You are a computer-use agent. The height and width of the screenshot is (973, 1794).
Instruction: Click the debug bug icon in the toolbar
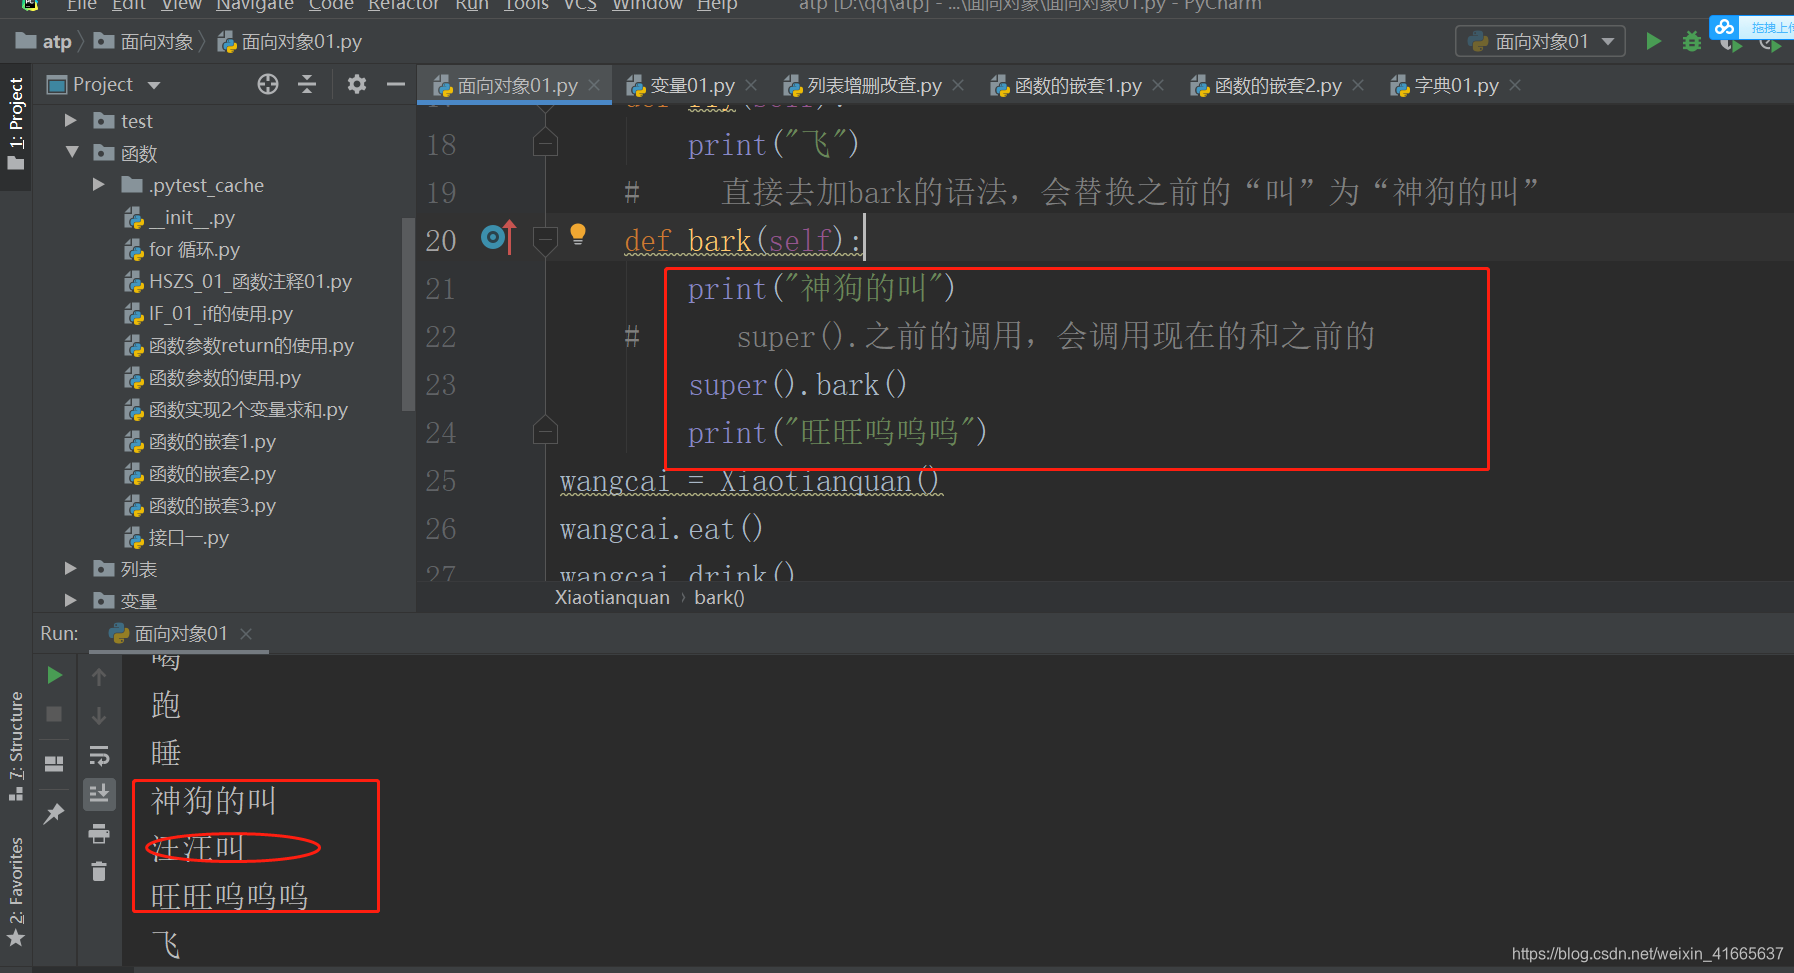click(x=1691, y=41)
